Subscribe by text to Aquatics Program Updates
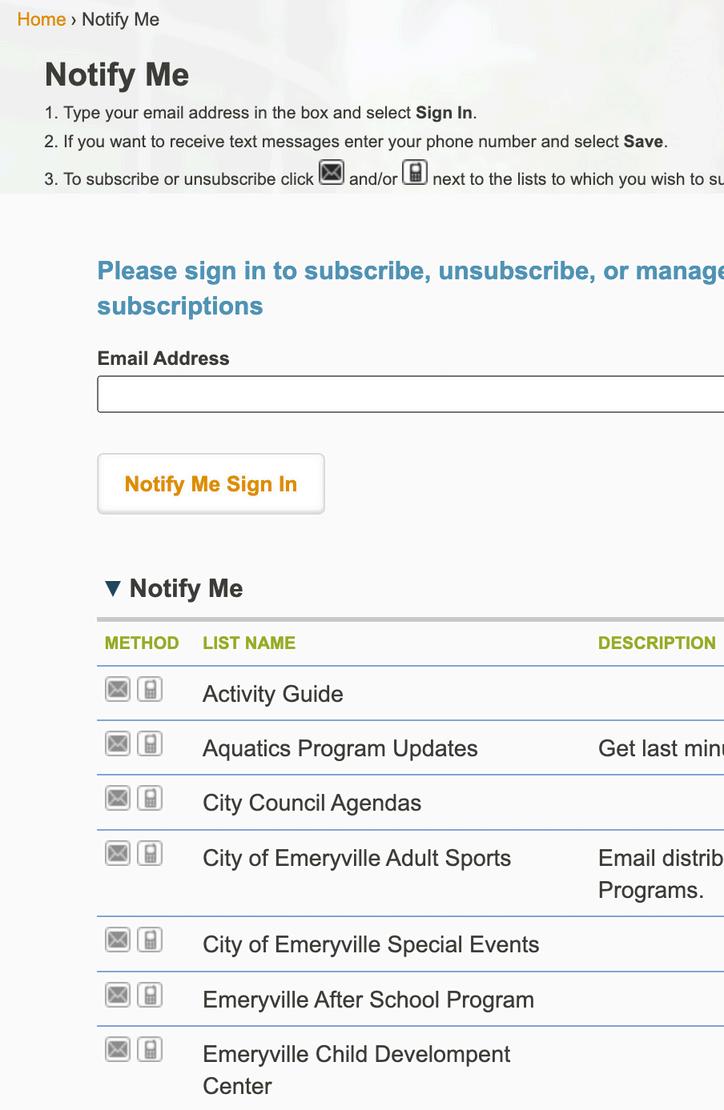The height and width of the screenshot is (1110, 724). 150,744
